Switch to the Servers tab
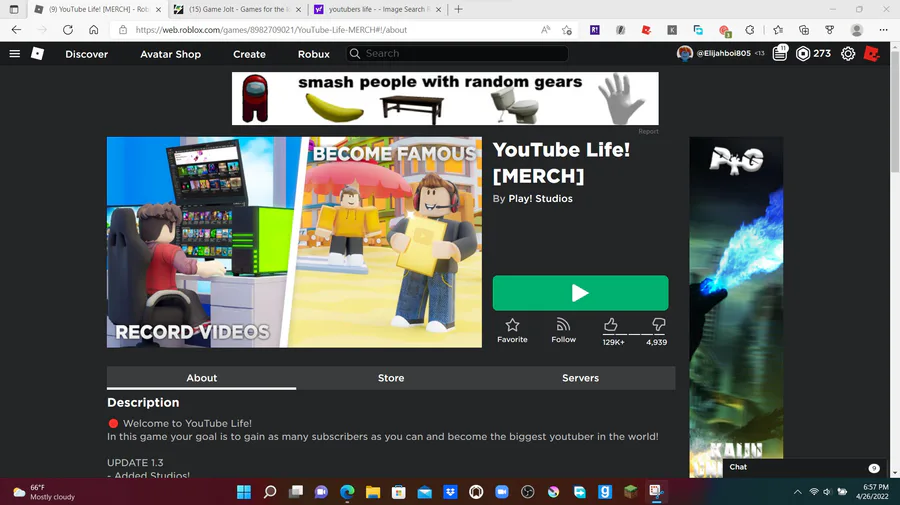This screenshot has height=505, width=900. click(x=580, y=378)
